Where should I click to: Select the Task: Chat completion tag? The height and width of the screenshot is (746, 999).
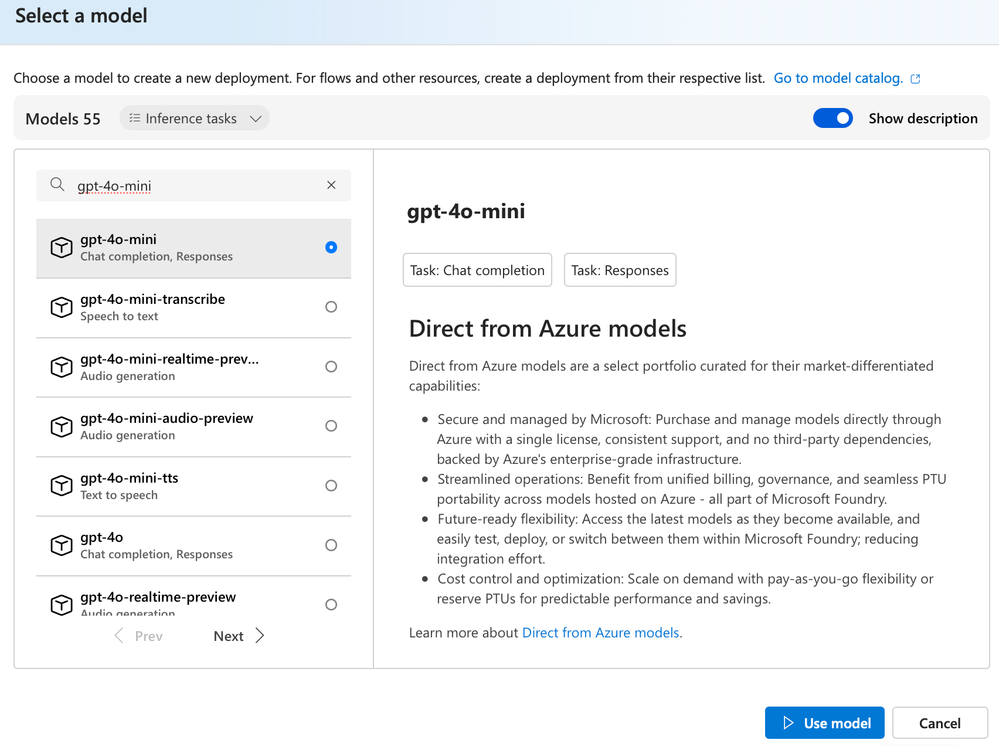point(477,270)
